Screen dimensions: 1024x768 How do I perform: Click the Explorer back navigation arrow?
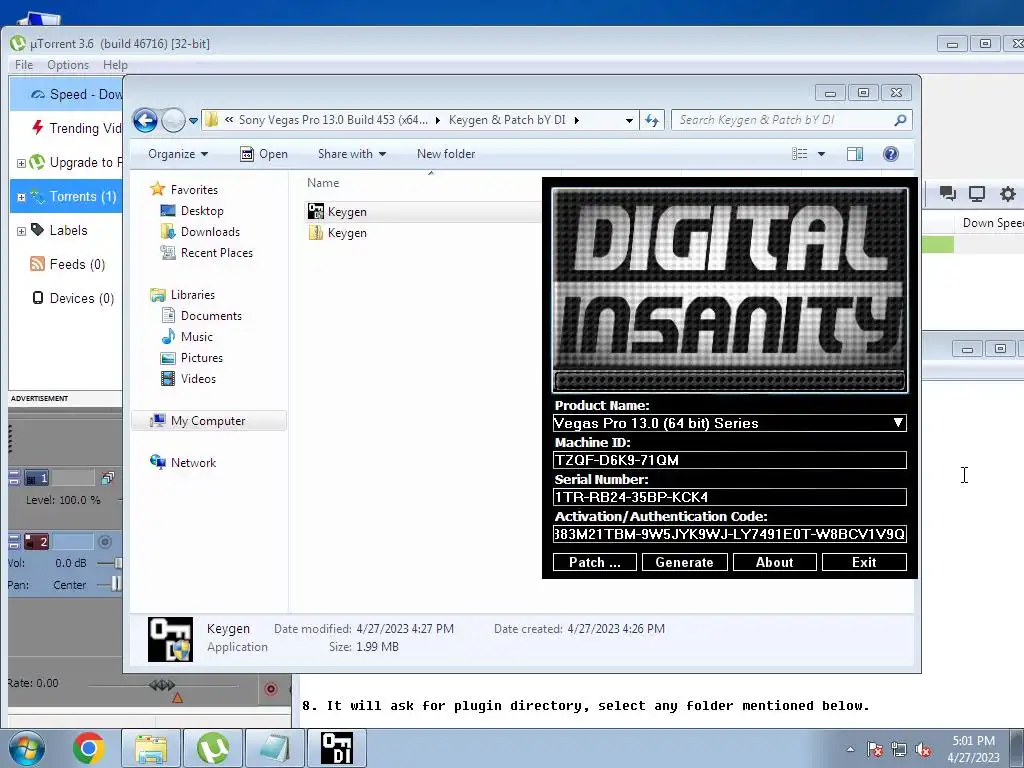click(145, 120)
